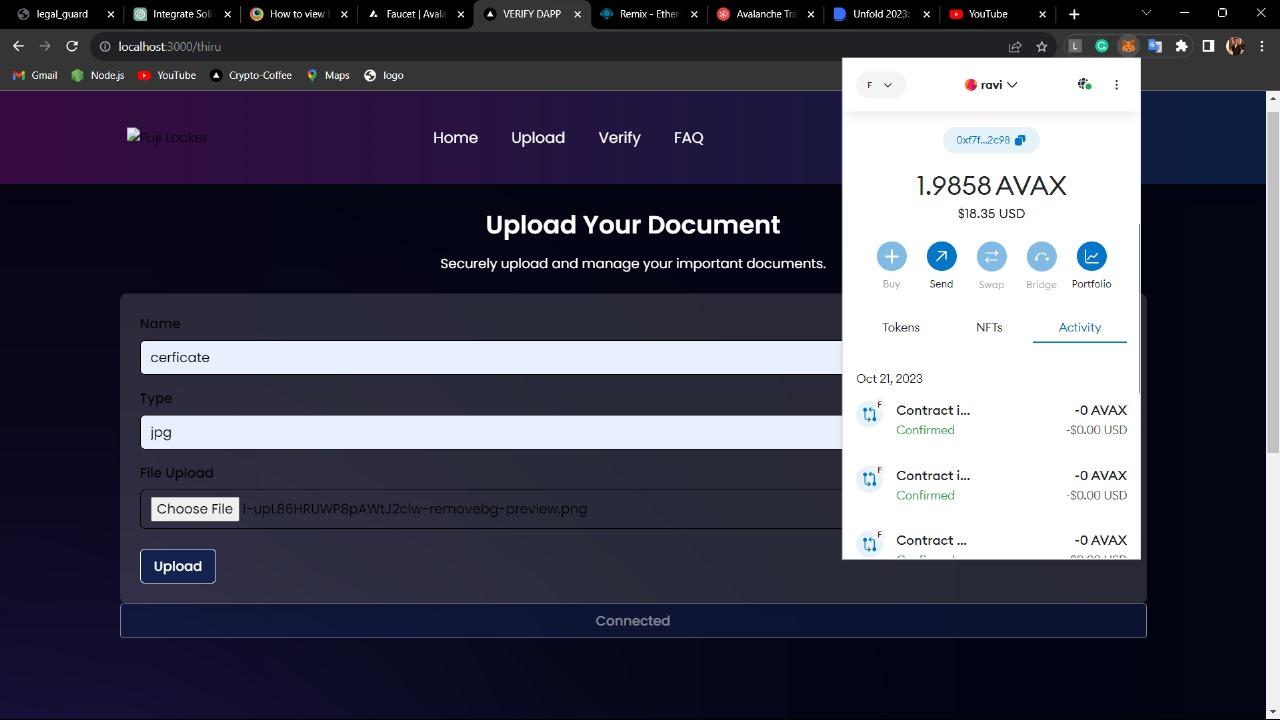Switch to the How to view browser tab
Image resolution: width=1280 pixels, height=720 pixels.
click(x=298, y=14)
